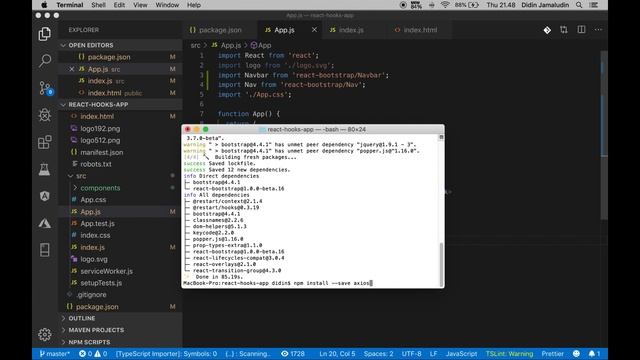Screen dimensions: 640x360
Task: Open the Shell menu
Action: point(98,5)
